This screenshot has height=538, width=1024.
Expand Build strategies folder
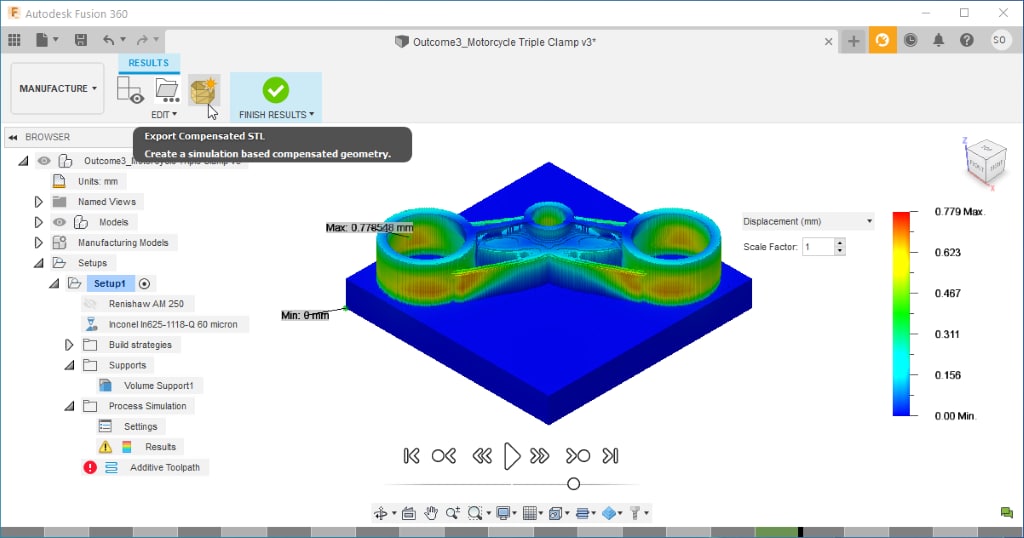point(69,345)
